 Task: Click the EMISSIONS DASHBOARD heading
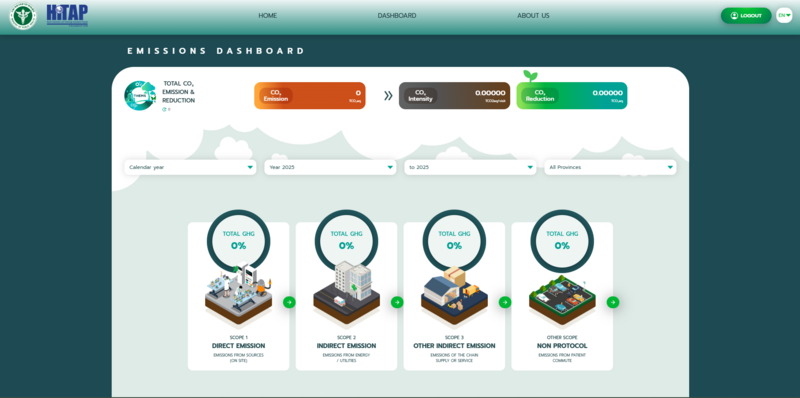coord(216,51)
